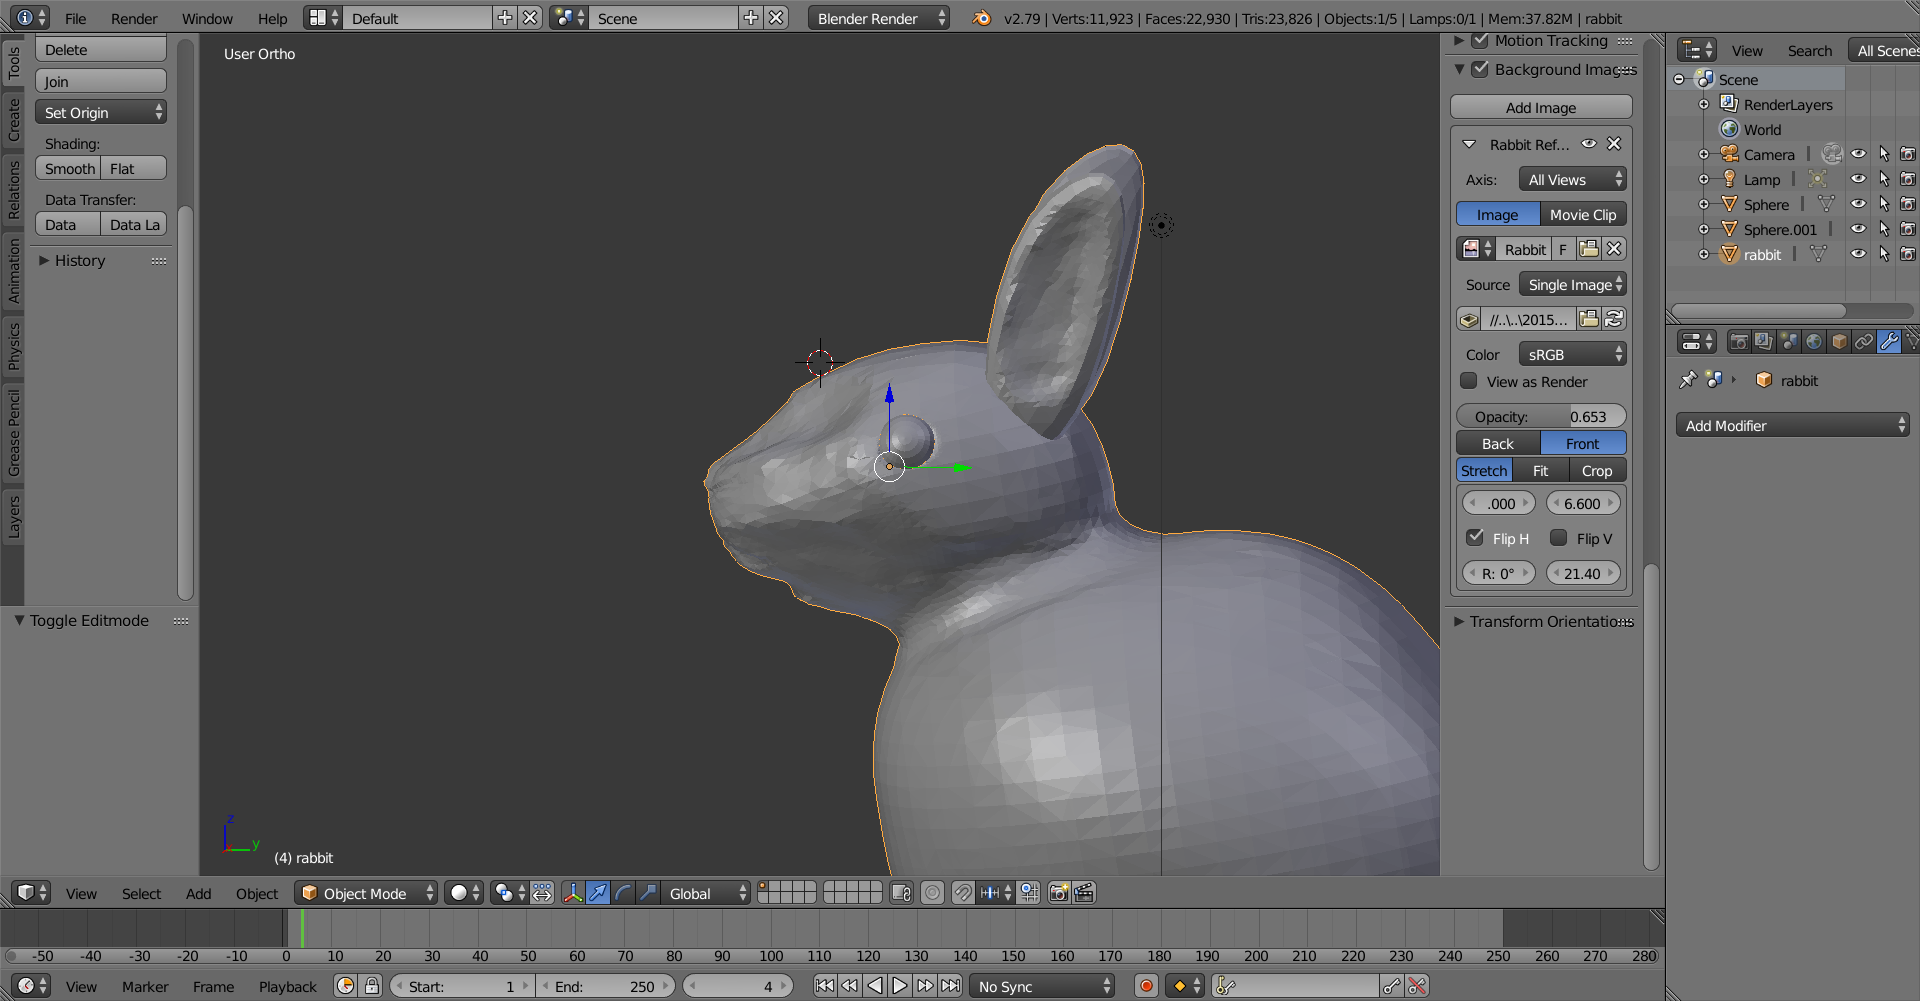Jump to the start frame button
Screen dimensions: 1920x1001
[825, 986]
